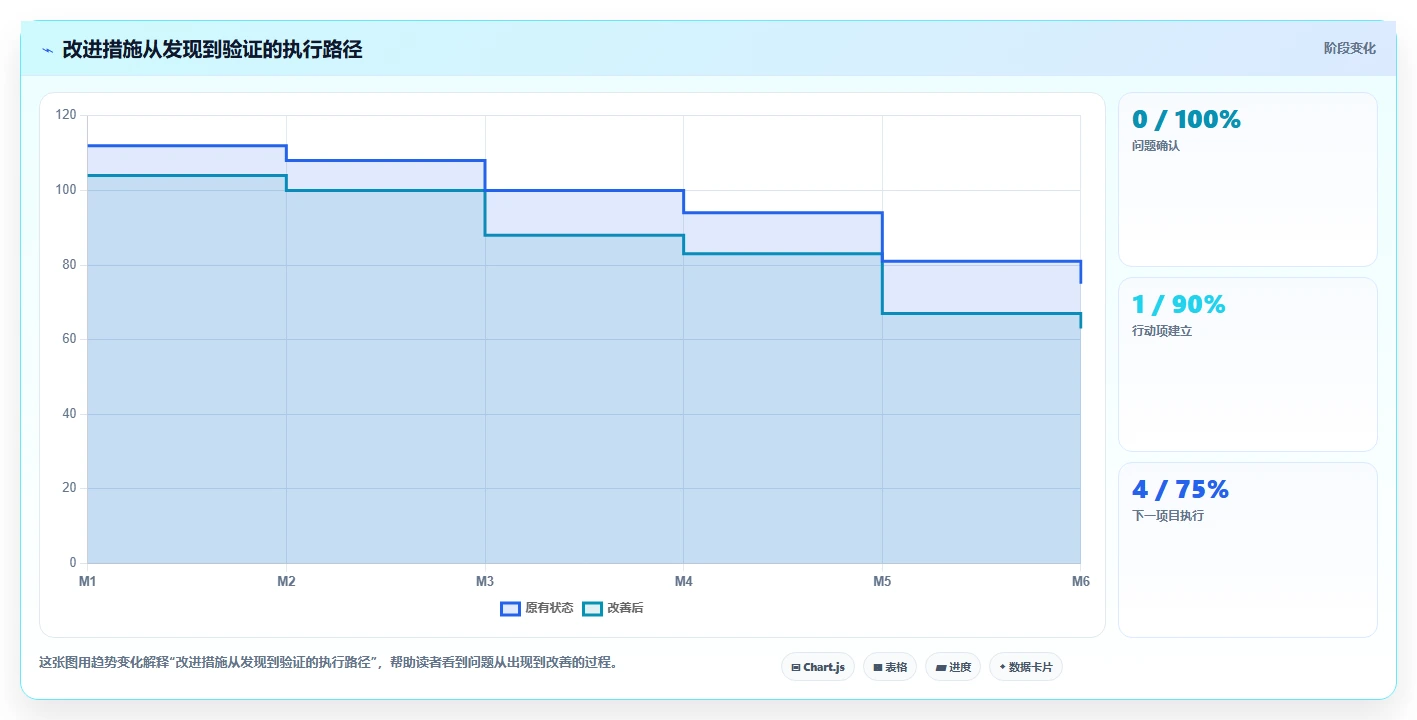Click the 进度 tag
The image size is (1417, 720).
pyautogui.click(x=952, y=667)
